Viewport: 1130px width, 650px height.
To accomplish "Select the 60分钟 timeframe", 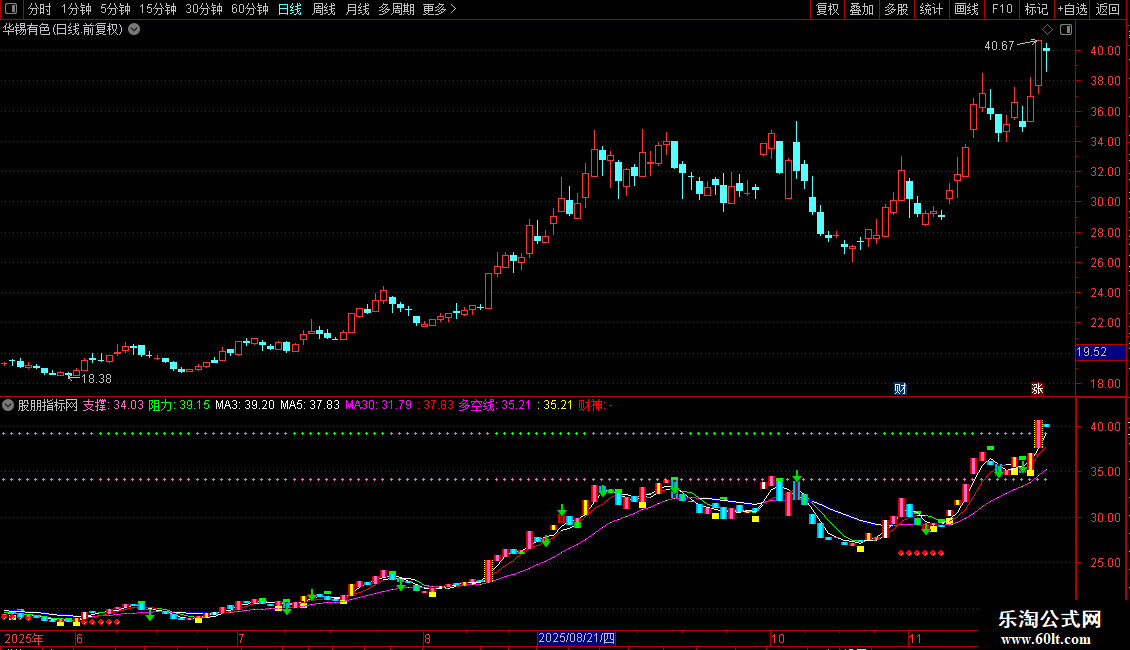I will [249, 9].
